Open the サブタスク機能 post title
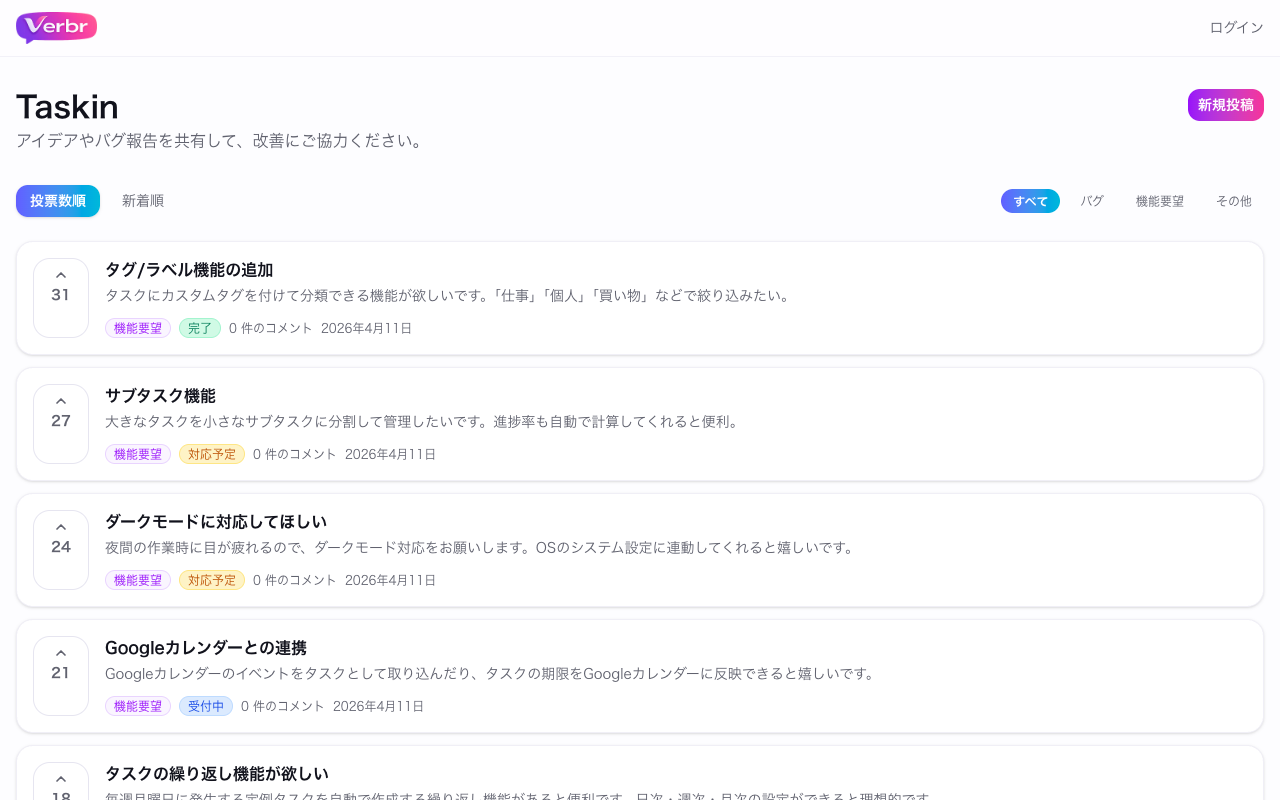The image size is (1280, 800). coord(160,396)
